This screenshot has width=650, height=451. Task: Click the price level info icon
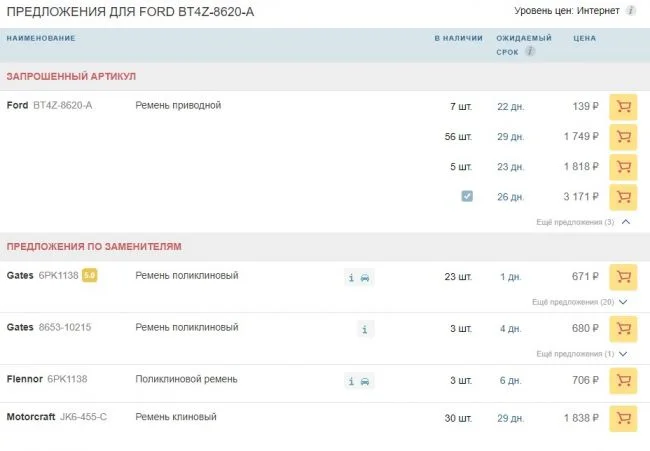coord(631,11)
